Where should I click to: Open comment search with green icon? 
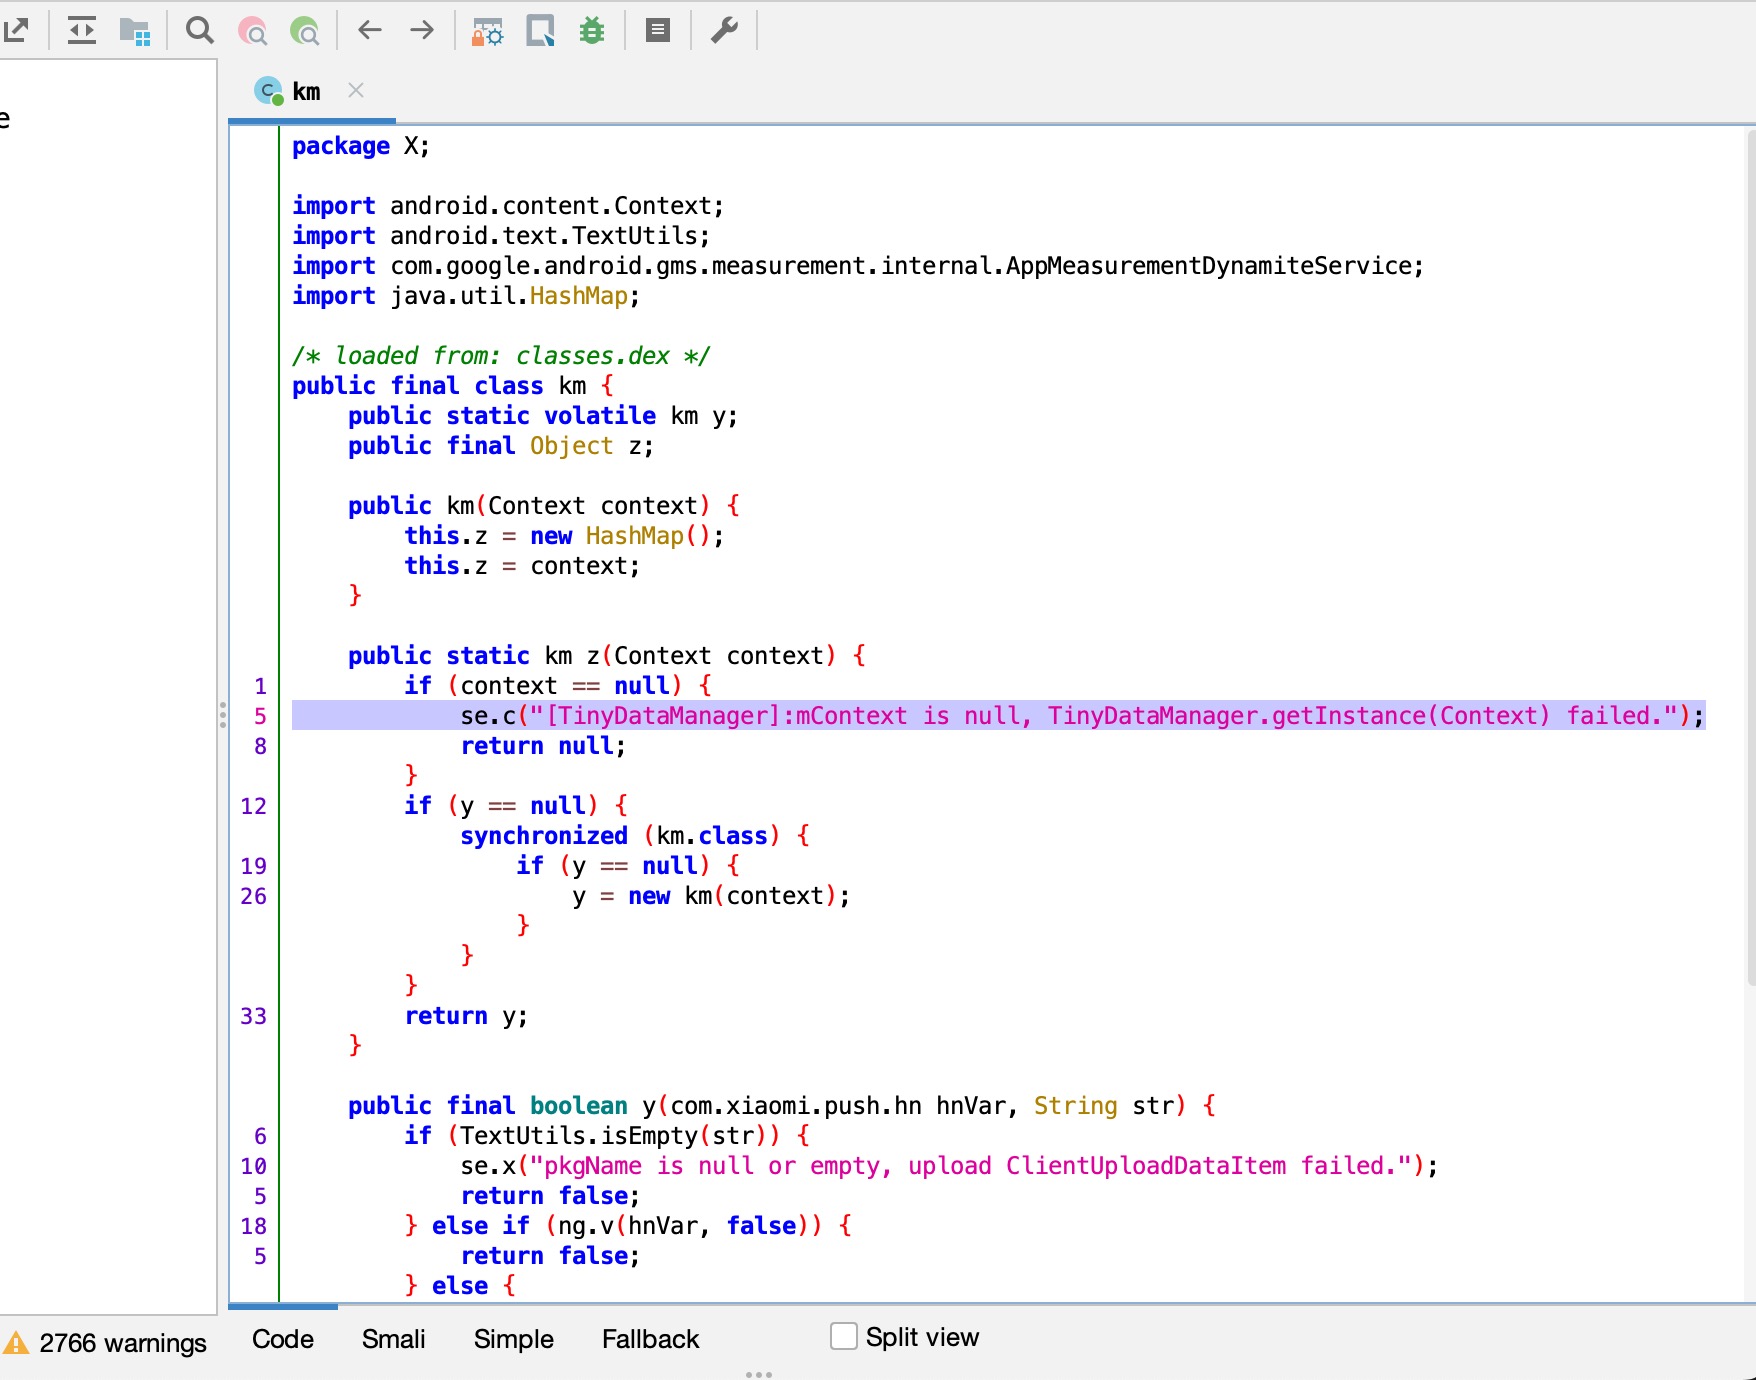point(304,31)
